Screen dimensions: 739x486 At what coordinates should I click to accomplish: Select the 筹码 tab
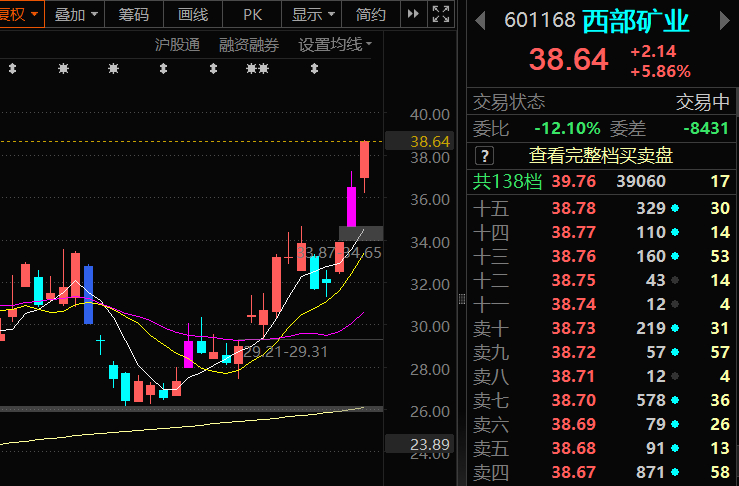[x=133, y=14]
